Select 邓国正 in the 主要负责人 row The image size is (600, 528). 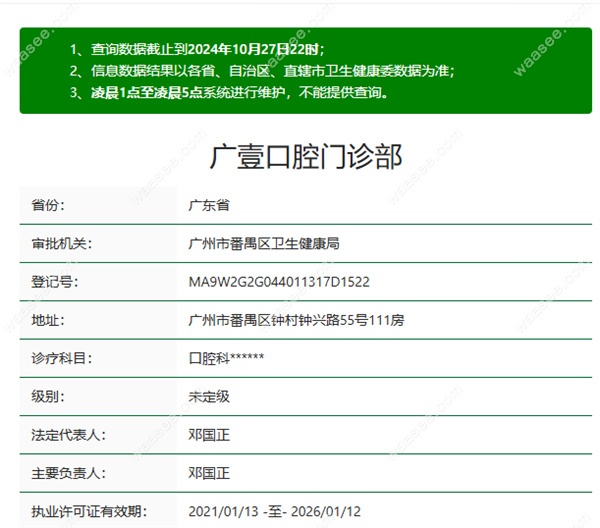(x=209, y=473)
